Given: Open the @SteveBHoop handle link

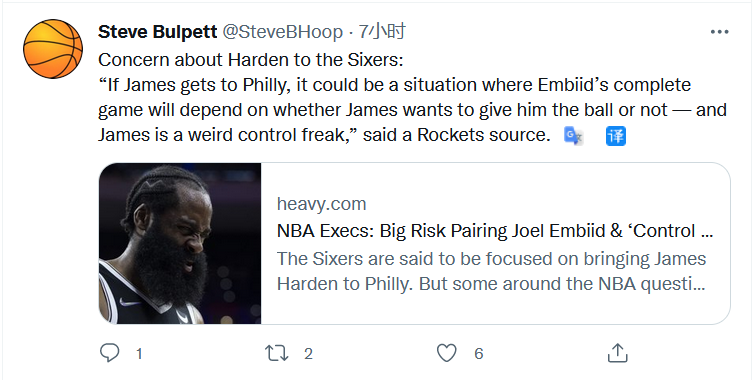Looking at the screenshot, I should [282, 32].
